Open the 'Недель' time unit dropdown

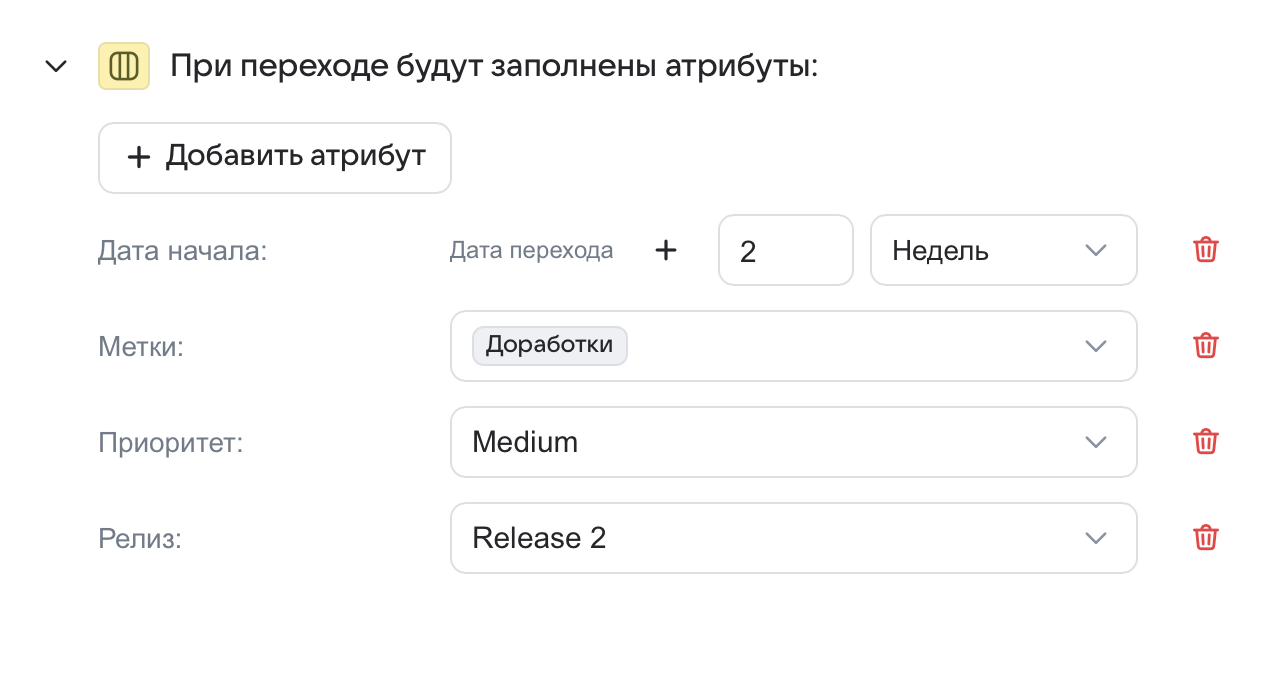pyautogui.click(x=1003, y=250)
